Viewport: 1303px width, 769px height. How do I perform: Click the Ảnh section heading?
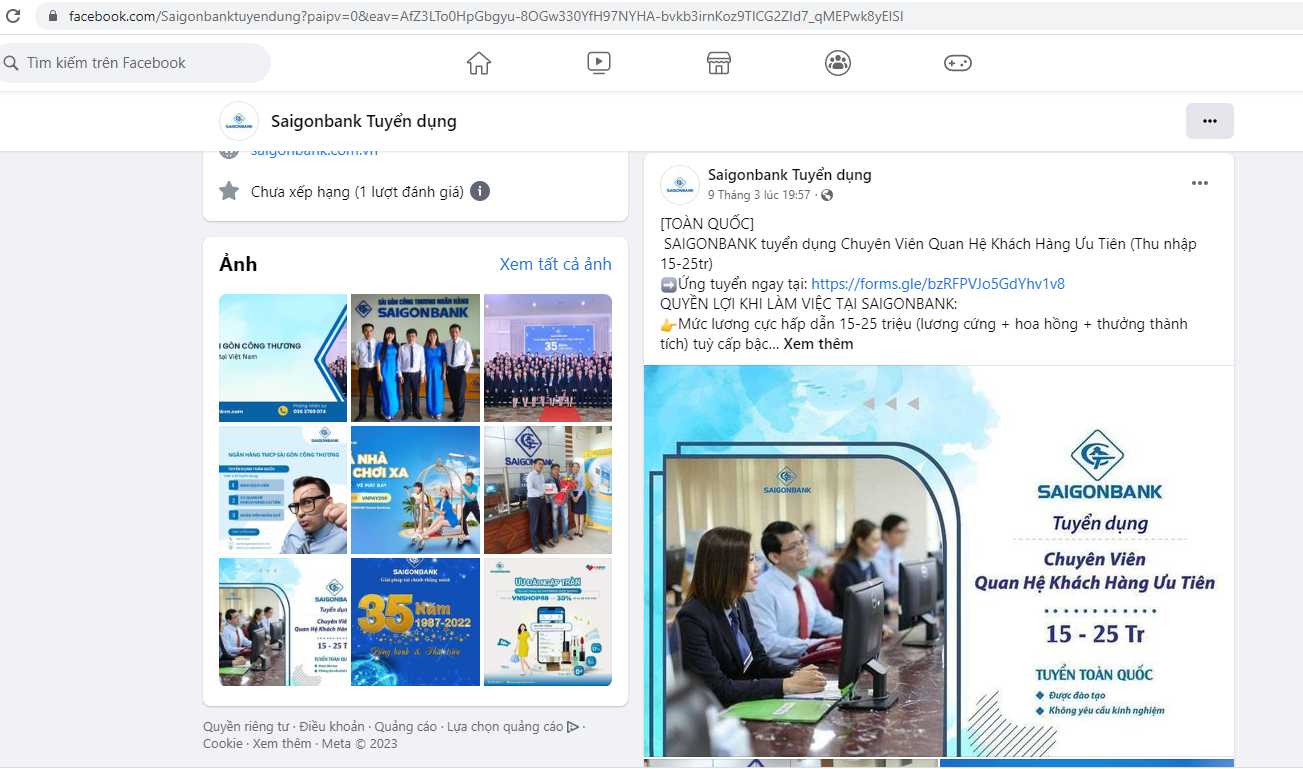point(238,264)
